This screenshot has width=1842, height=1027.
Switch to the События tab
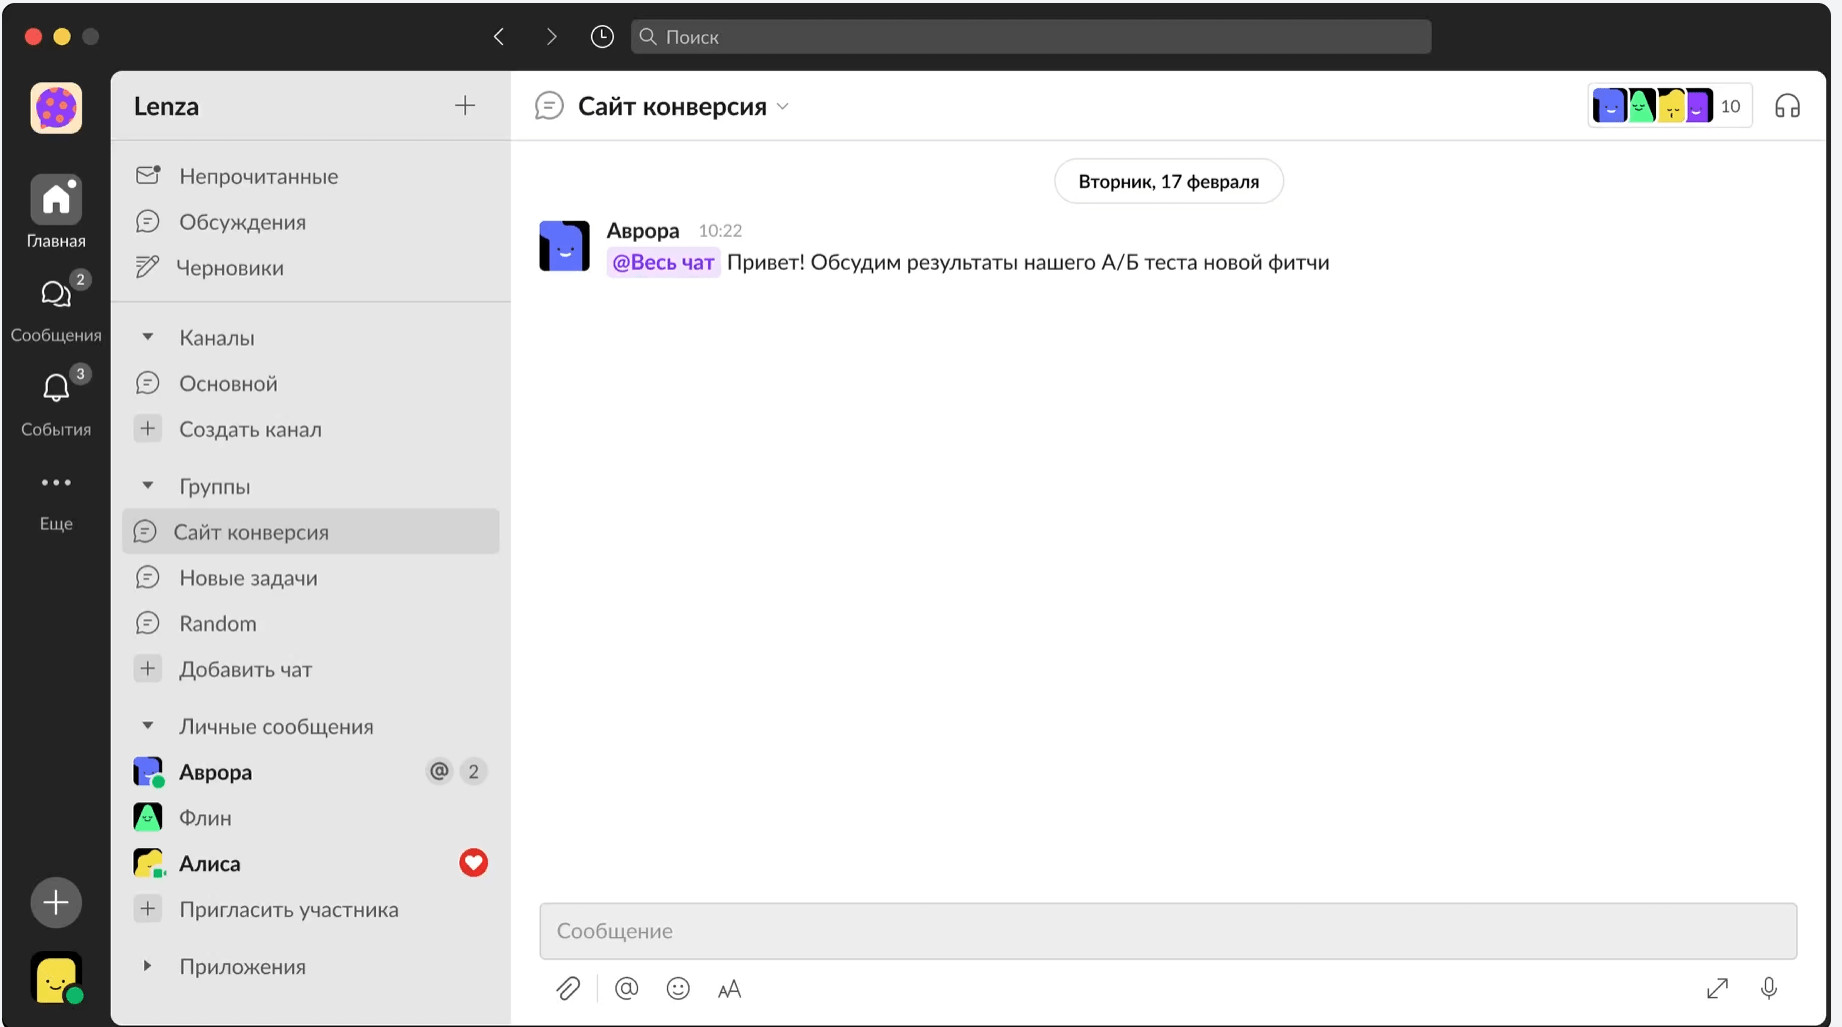pyautogui.click(x=56, y=400)
